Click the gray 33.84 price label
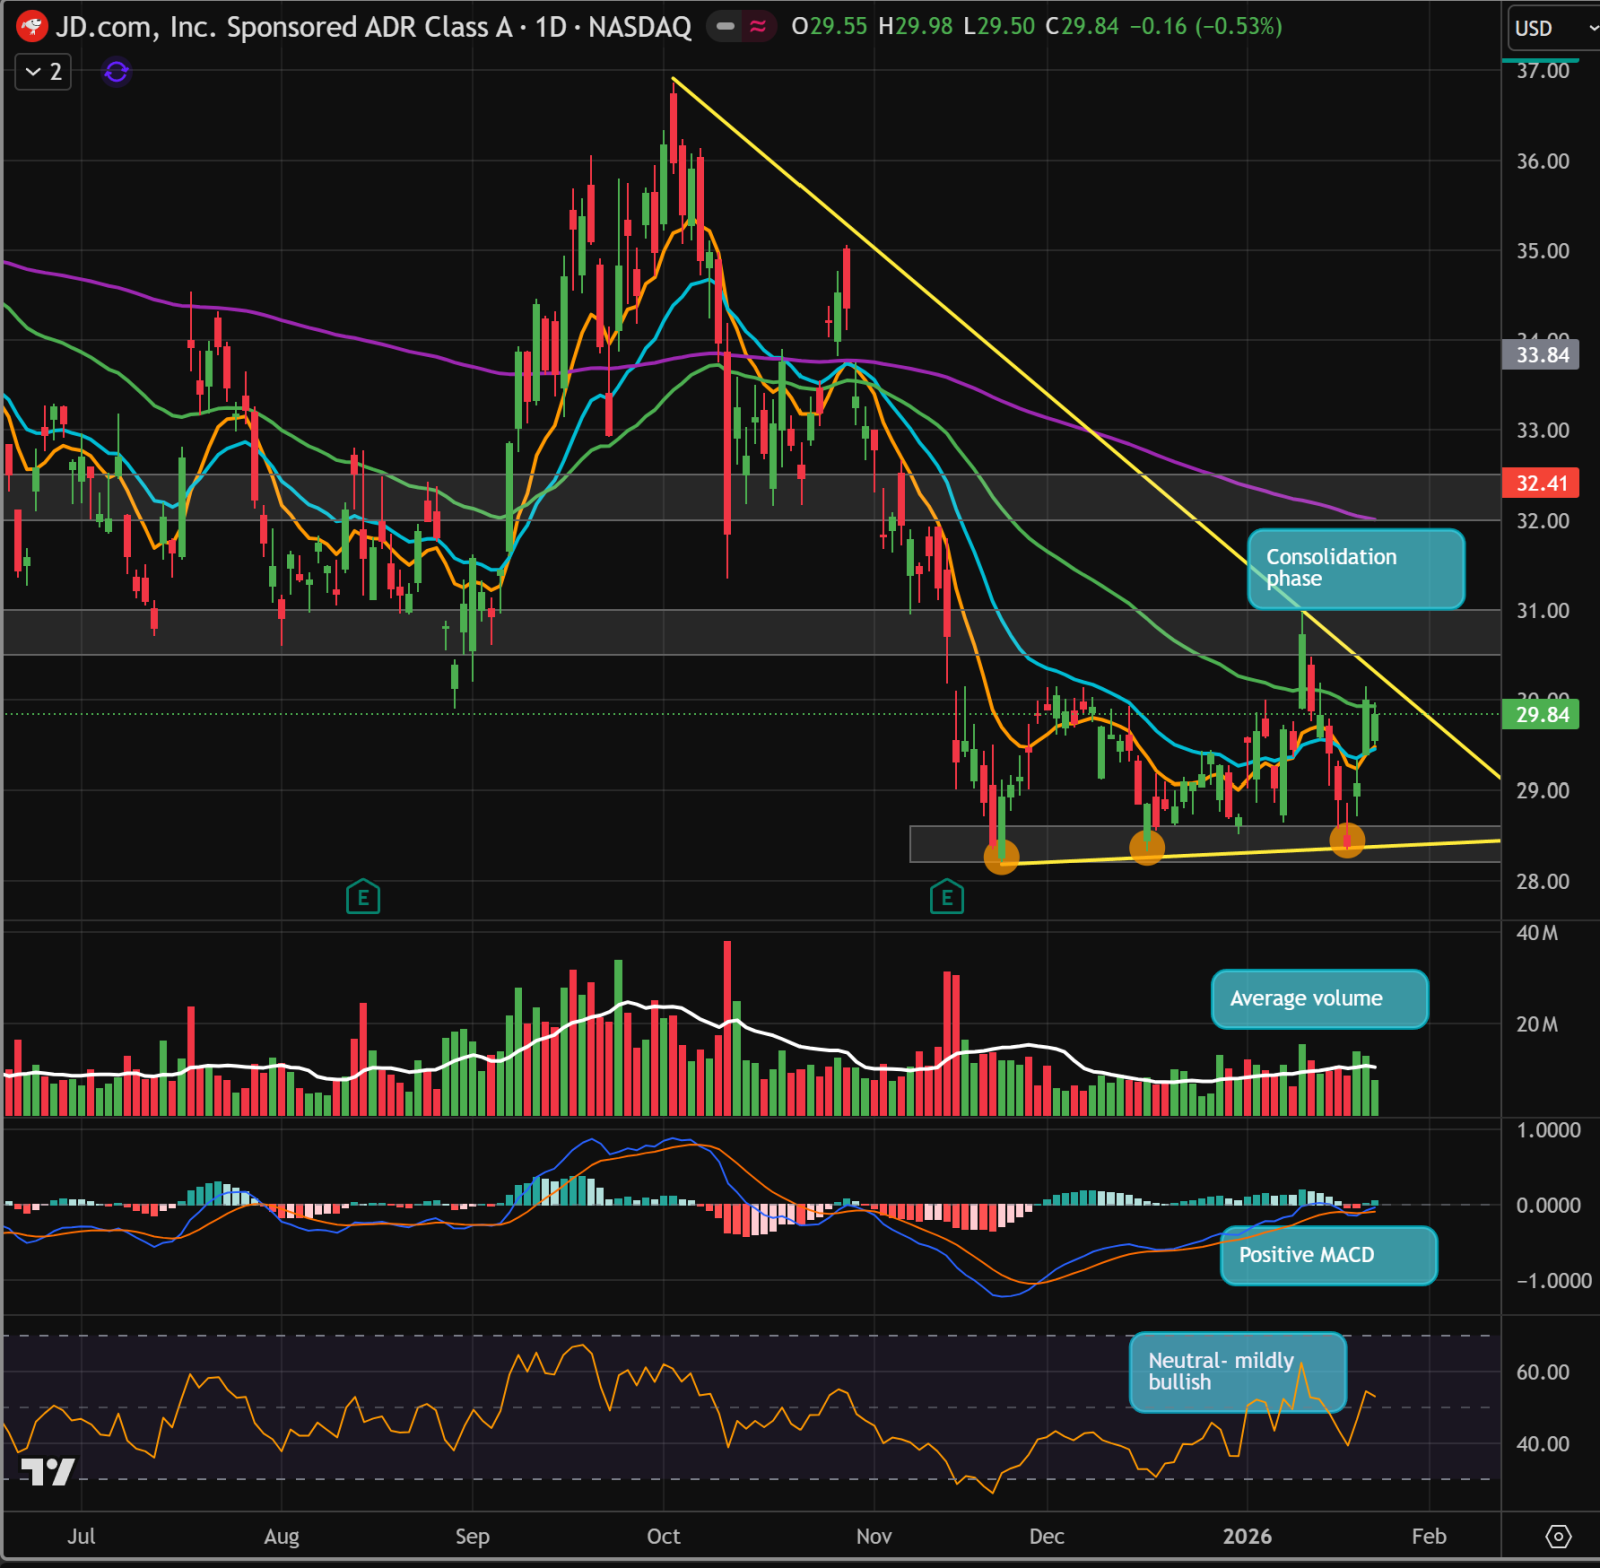The width and height of the screenshot is (1600, 1568). (1541, 355)
